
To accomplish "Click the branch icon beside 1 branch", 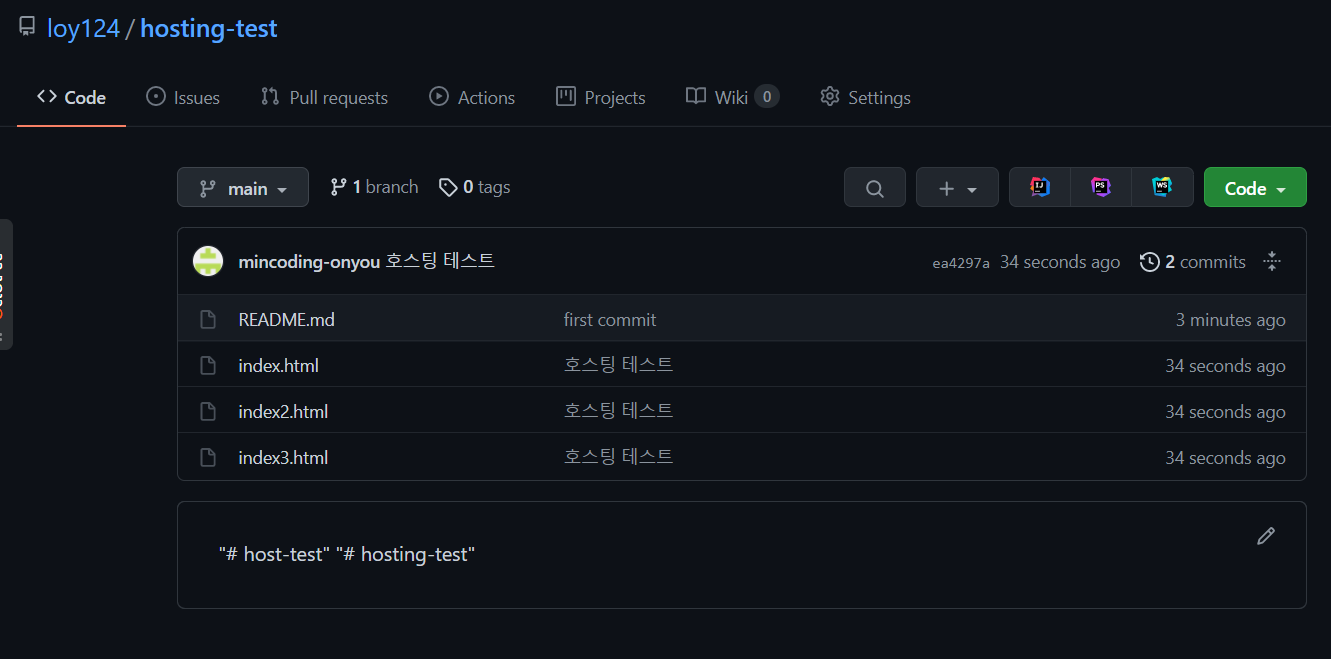I will pos(339,187).
